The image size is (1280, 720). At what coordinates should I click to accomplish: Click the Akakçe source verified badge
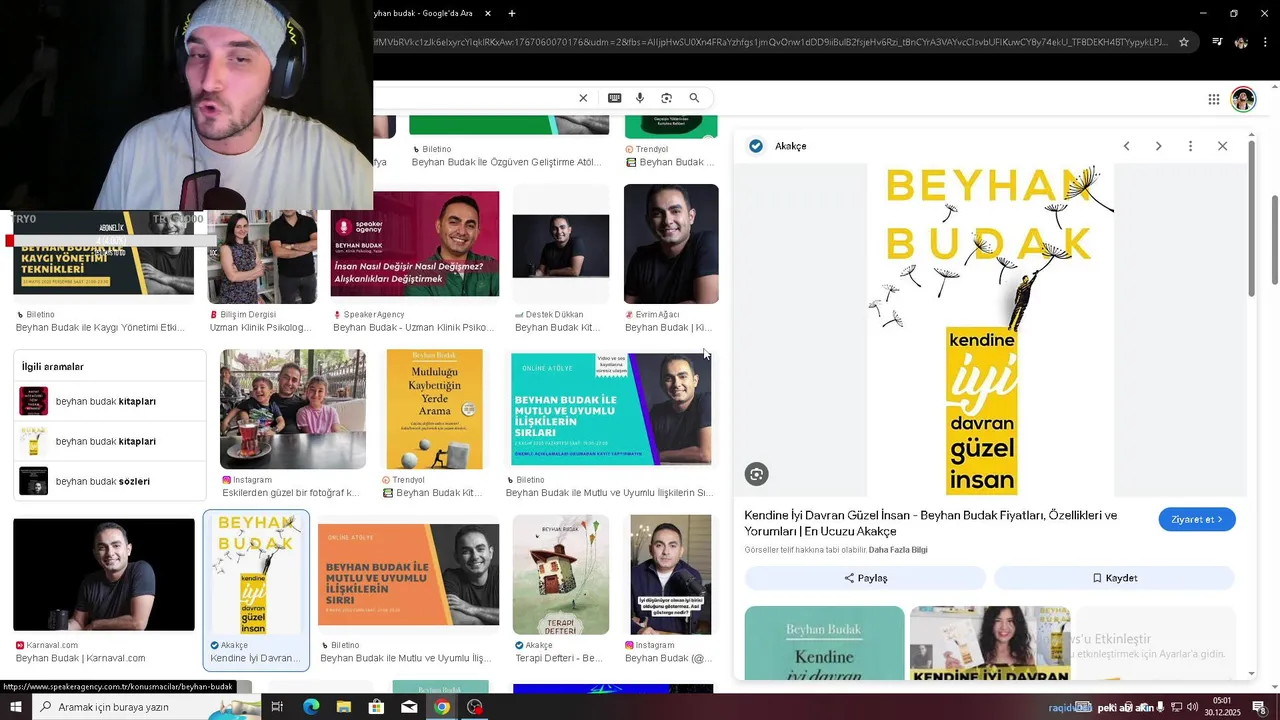(x=756, y=146)
